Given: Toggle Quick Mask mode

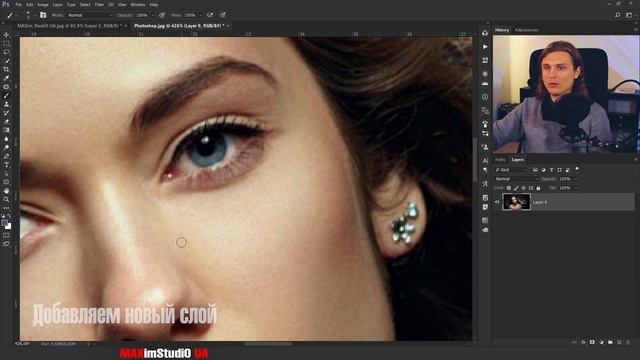Looking at the screenshot, I should [7, 236].
